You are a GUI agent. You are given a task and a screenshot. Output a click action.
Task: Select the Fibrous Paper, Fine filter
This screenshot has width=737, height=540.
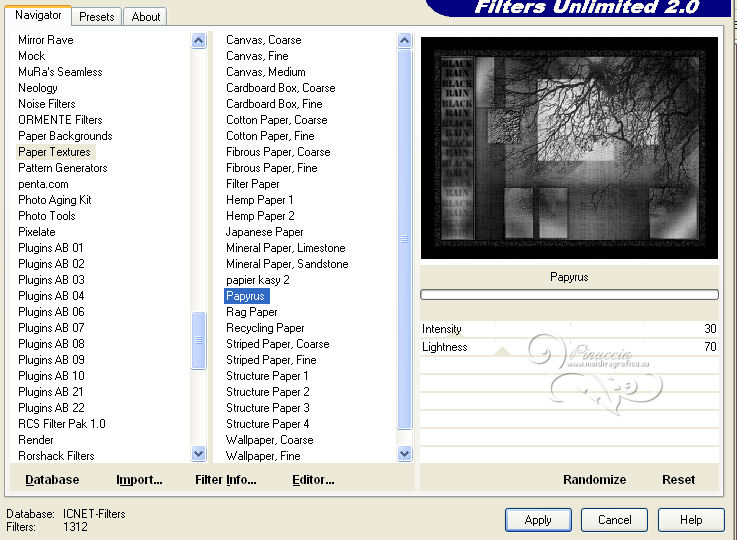[272, 168]
